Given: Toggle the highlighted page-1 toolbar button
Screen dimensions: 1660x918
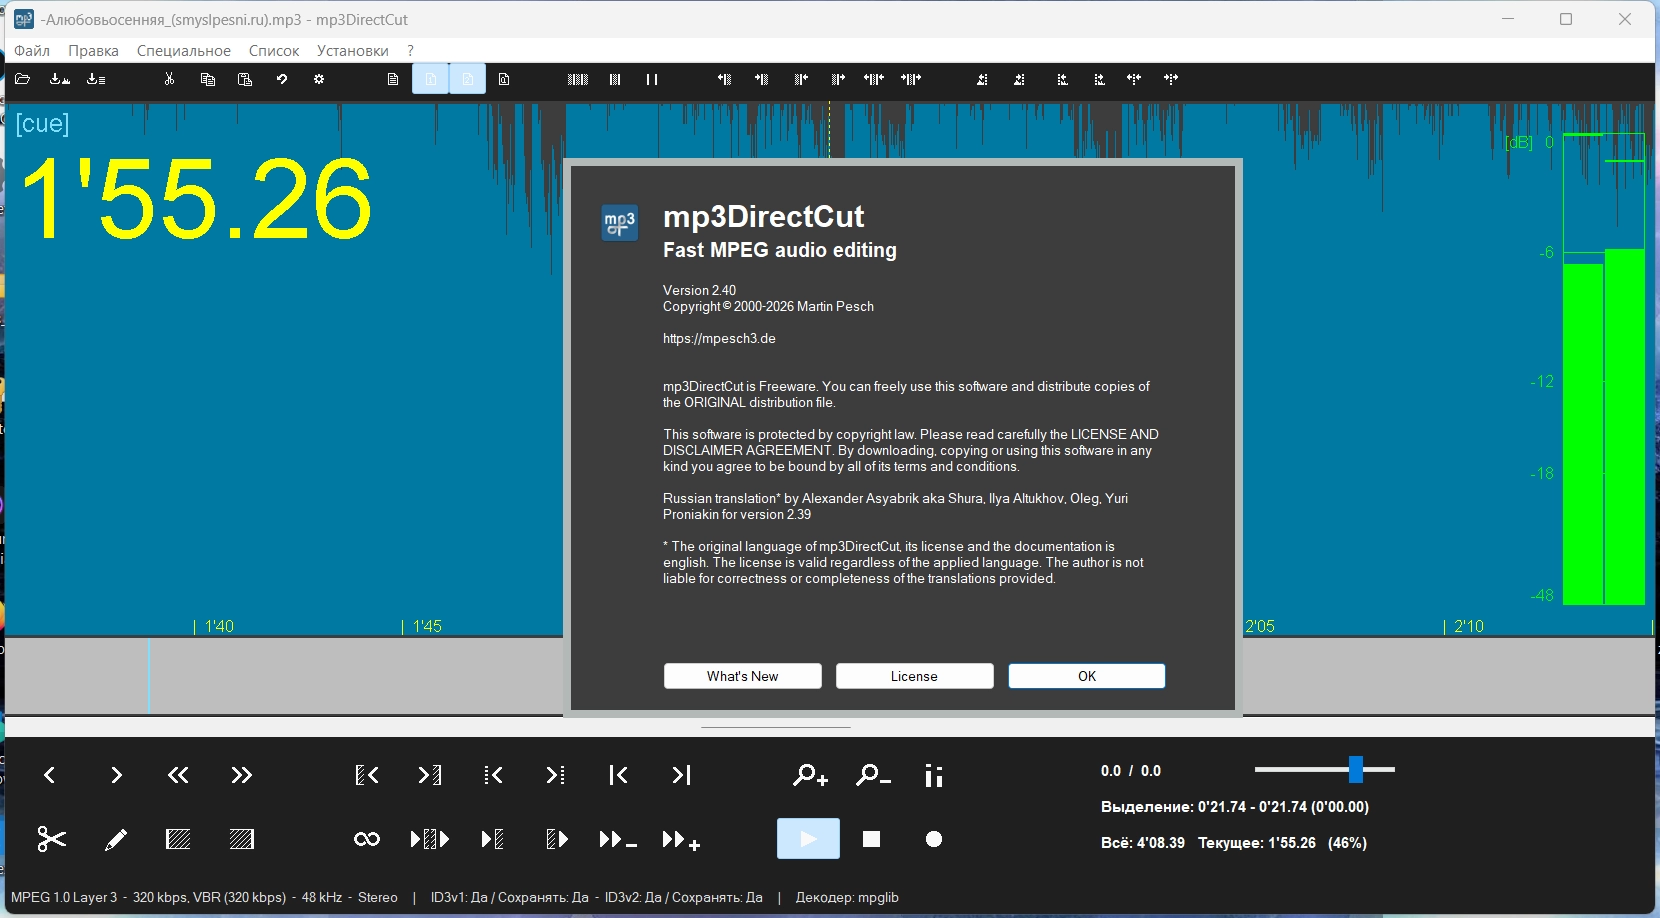Looking at the screenshot, I should (431, 79).
